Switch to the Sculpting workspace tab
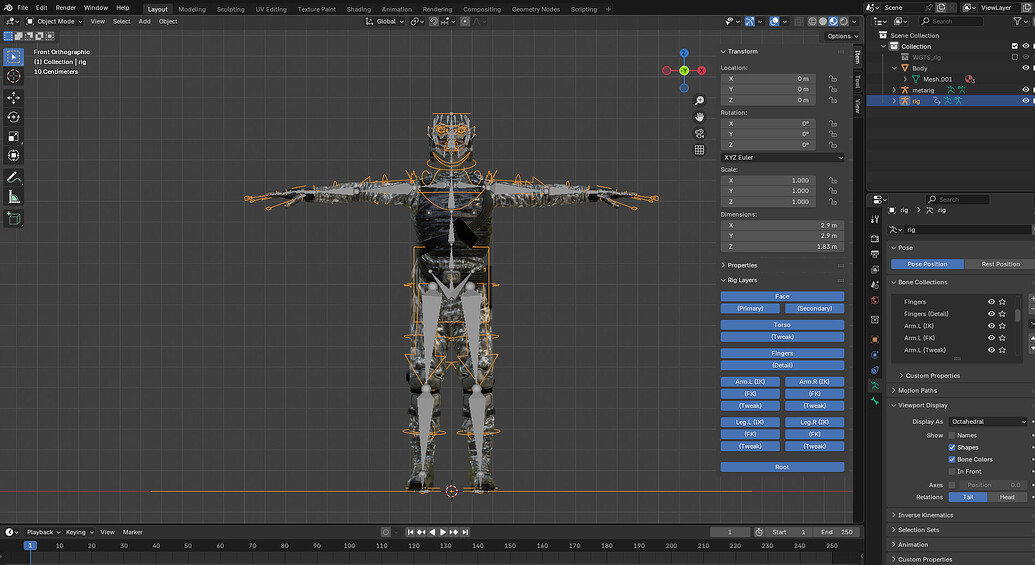Image resolution: width=1035 pixels, height=565 pixels. (x=230, y=9)
